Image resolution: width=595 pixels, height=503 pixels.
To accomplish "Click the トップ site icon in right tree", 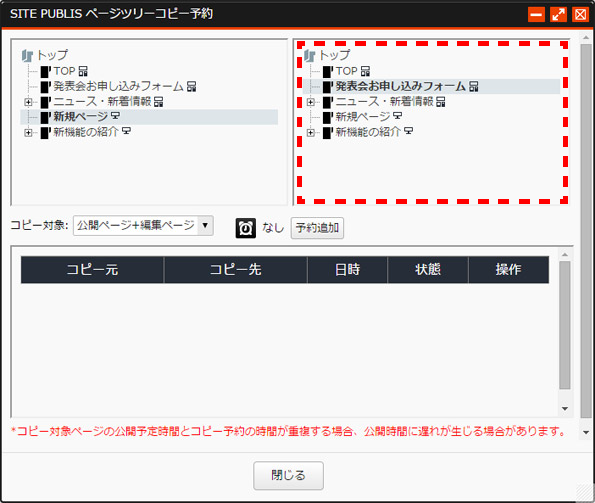I will pos(309,56).
